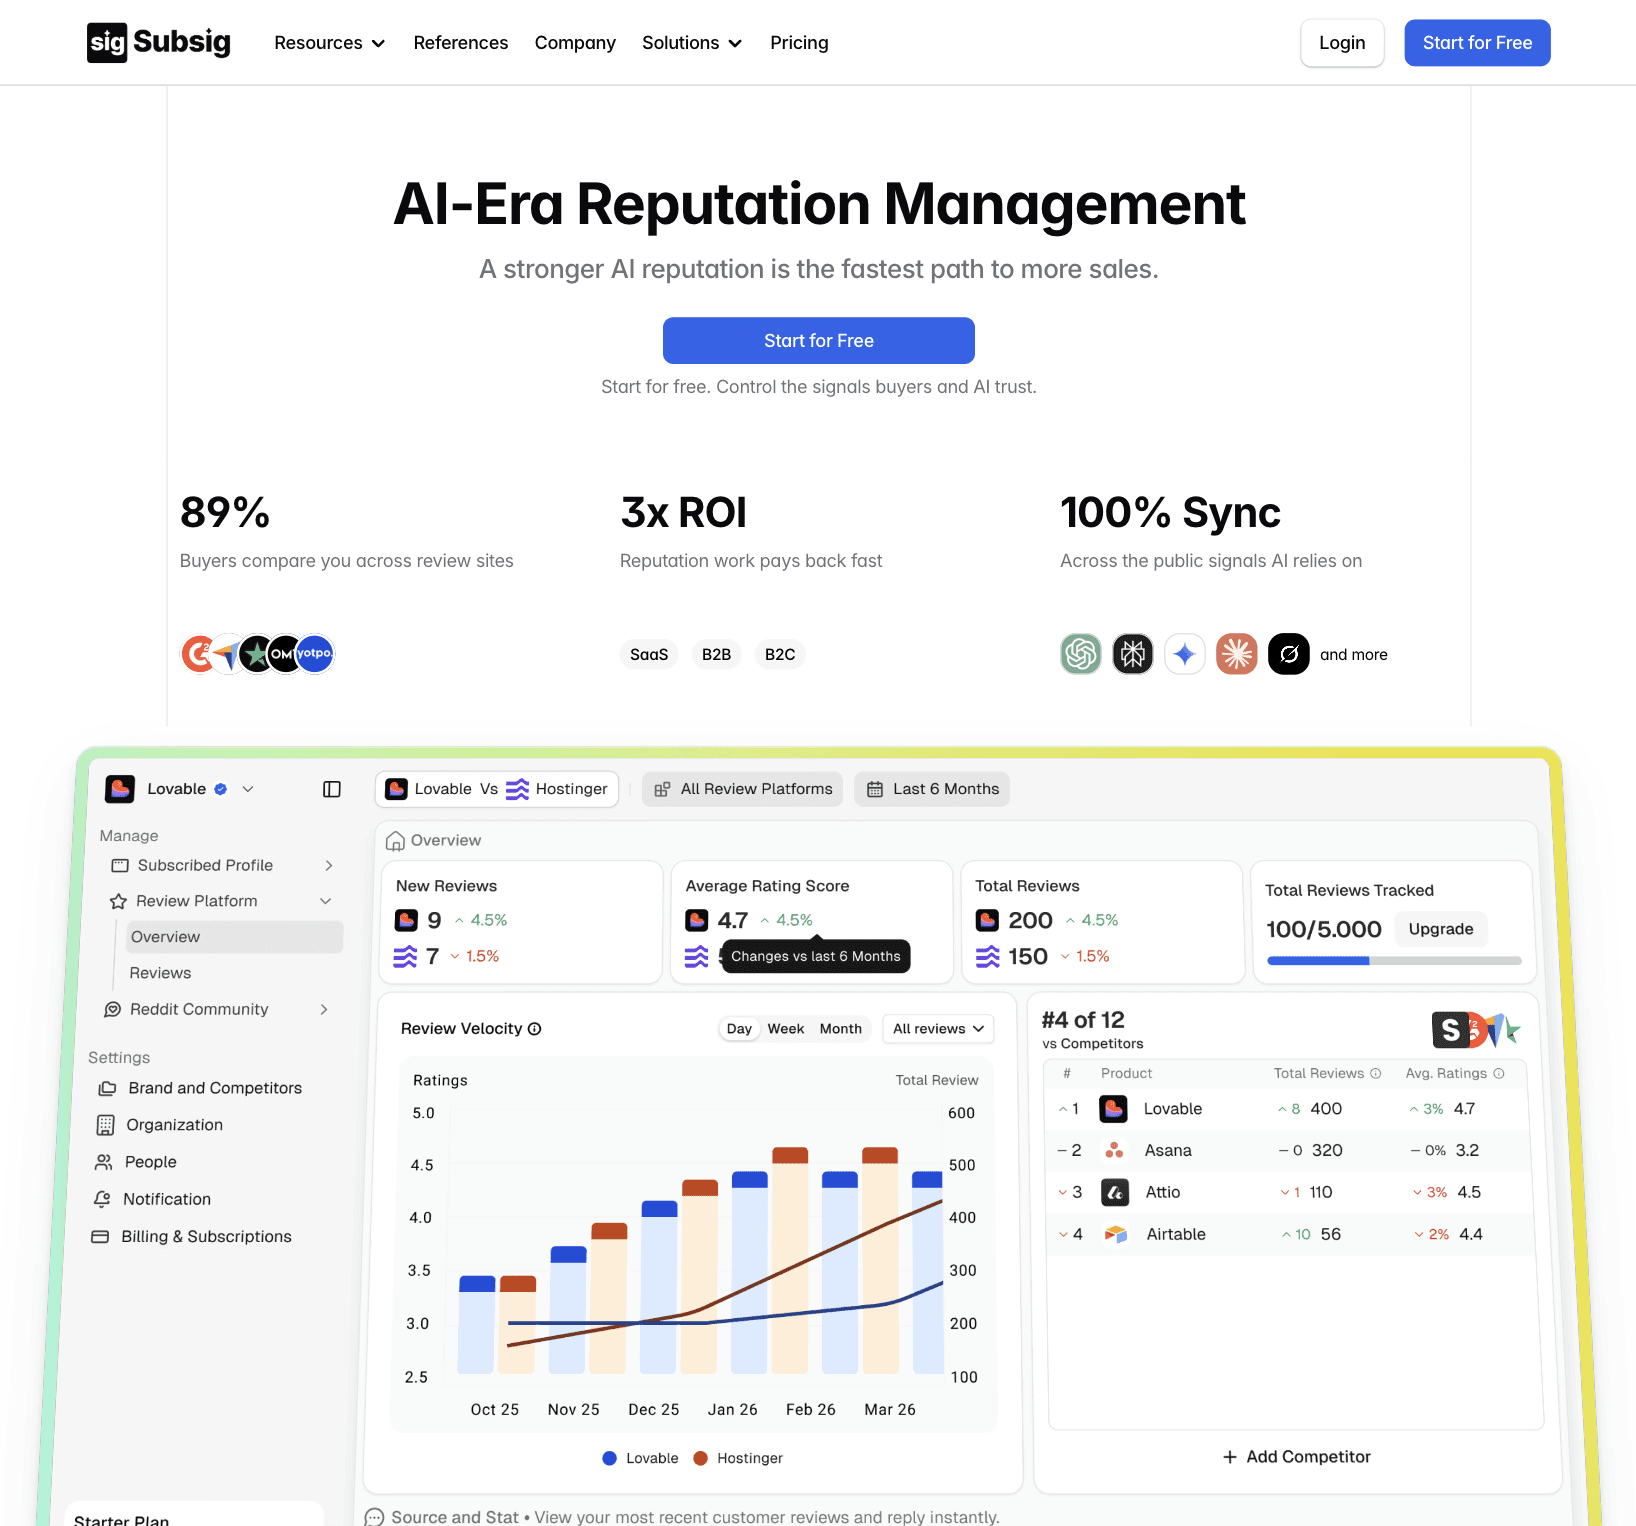
Task: Click the G2 review site logo
Action: [199, 654]
